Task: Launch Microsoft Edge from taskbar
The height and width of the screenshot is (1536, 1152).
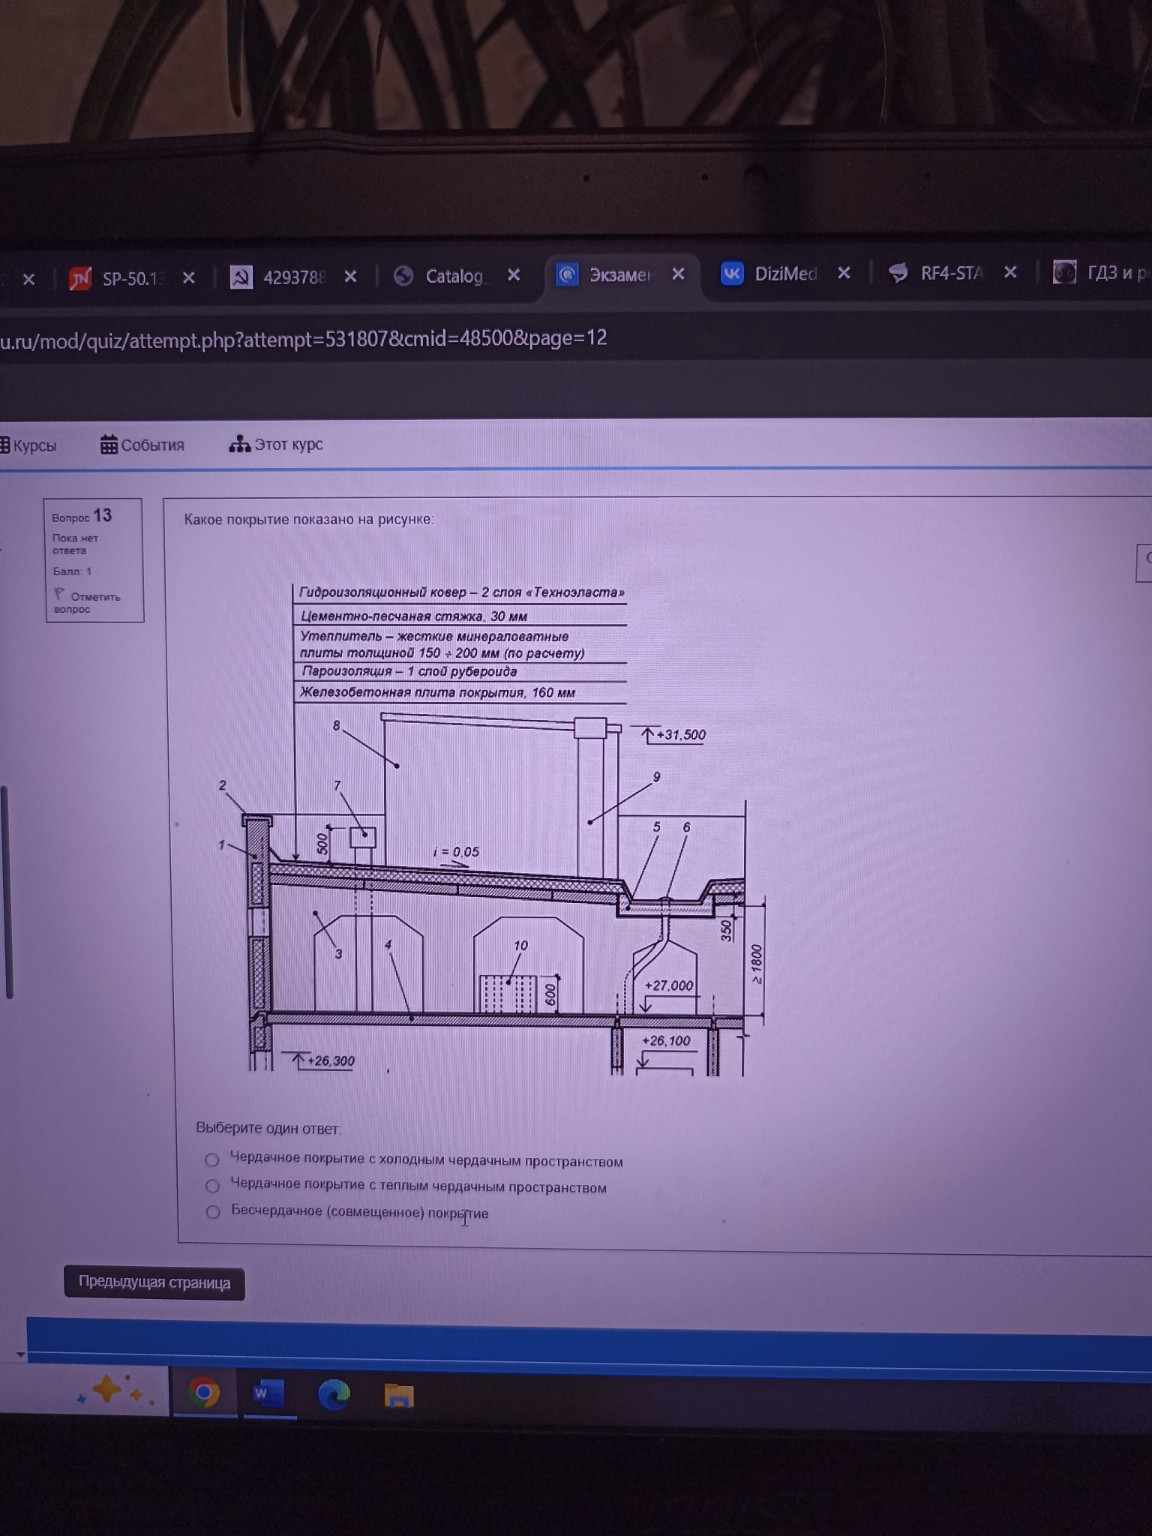Action: click(334, 1394)
